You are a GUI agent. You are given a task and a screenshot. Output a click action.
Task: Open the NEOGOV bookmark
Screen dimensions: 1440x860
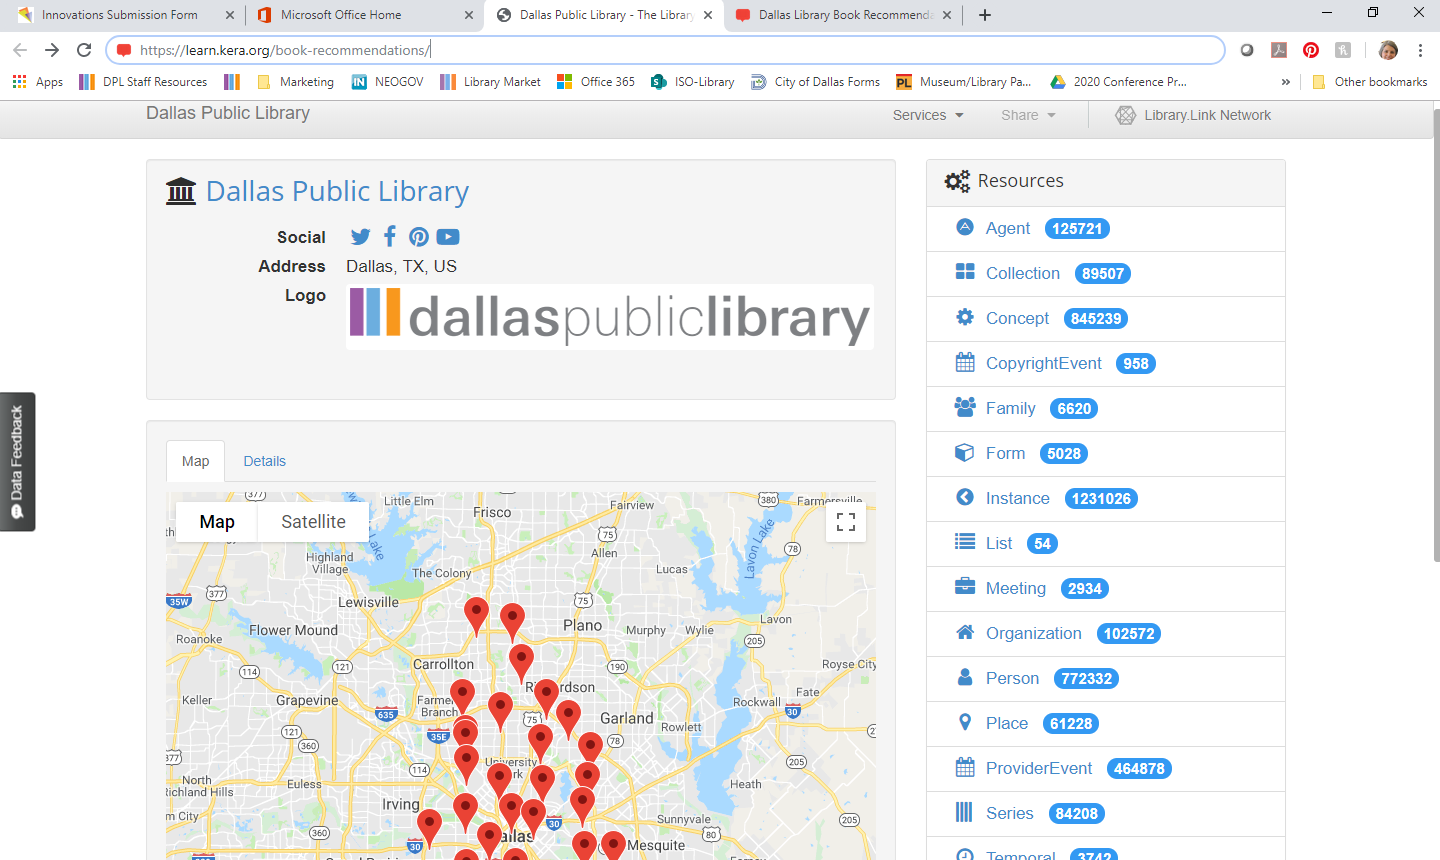point(388,82)
